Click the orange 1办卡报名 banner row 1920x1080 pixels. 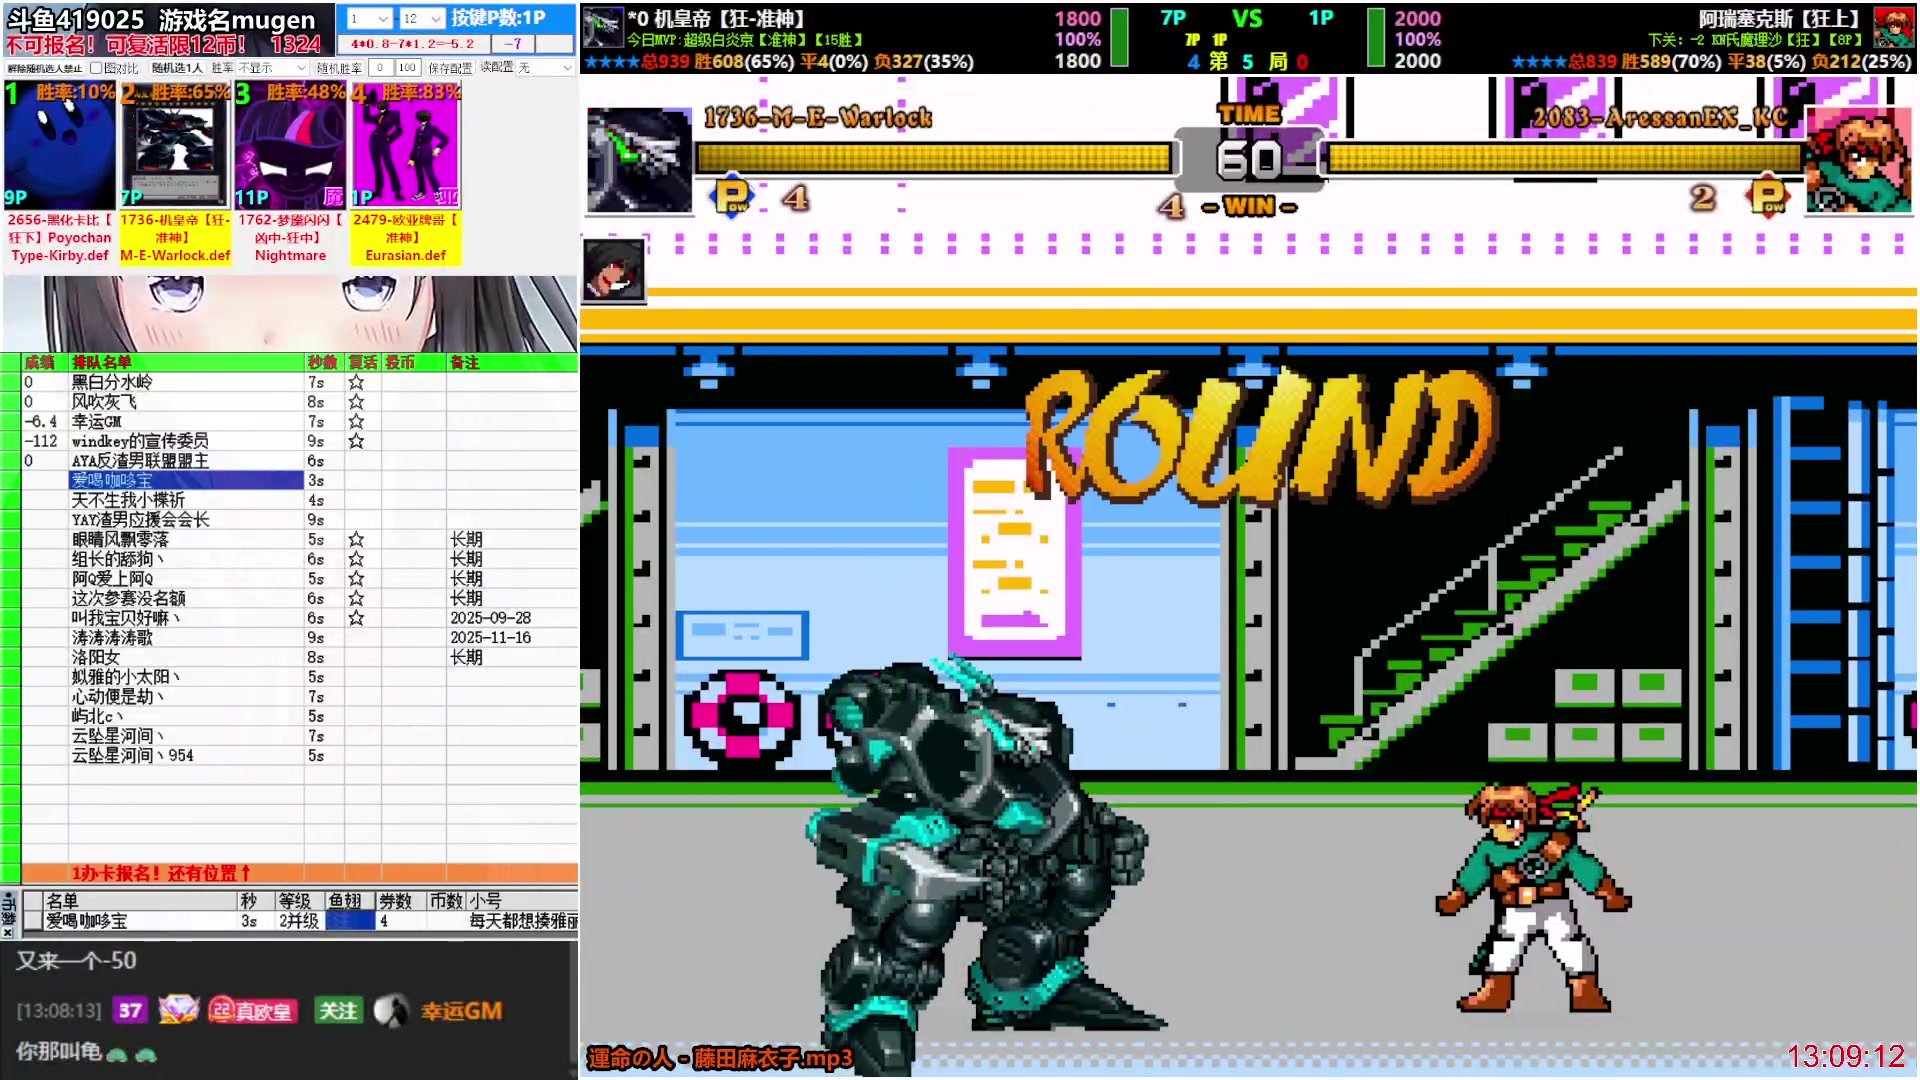[x=300, y=873]
